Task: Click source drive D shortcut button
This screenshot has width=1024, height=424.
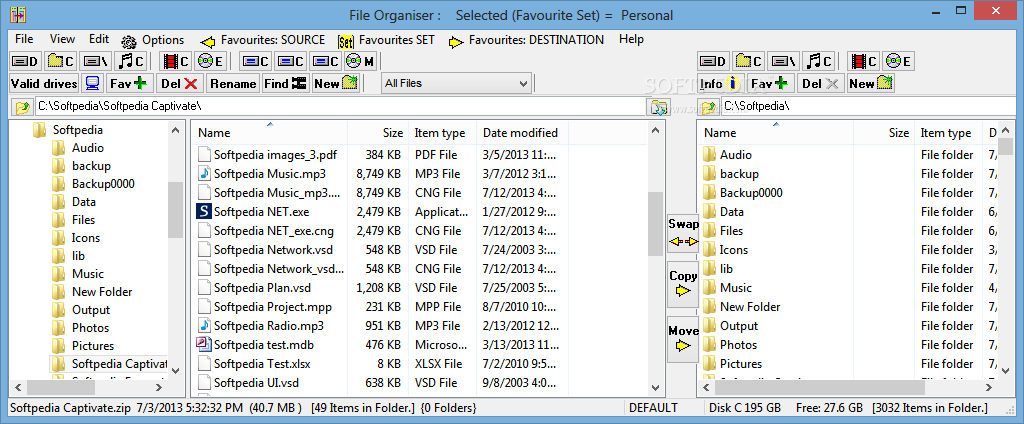Action: point(26,61)
